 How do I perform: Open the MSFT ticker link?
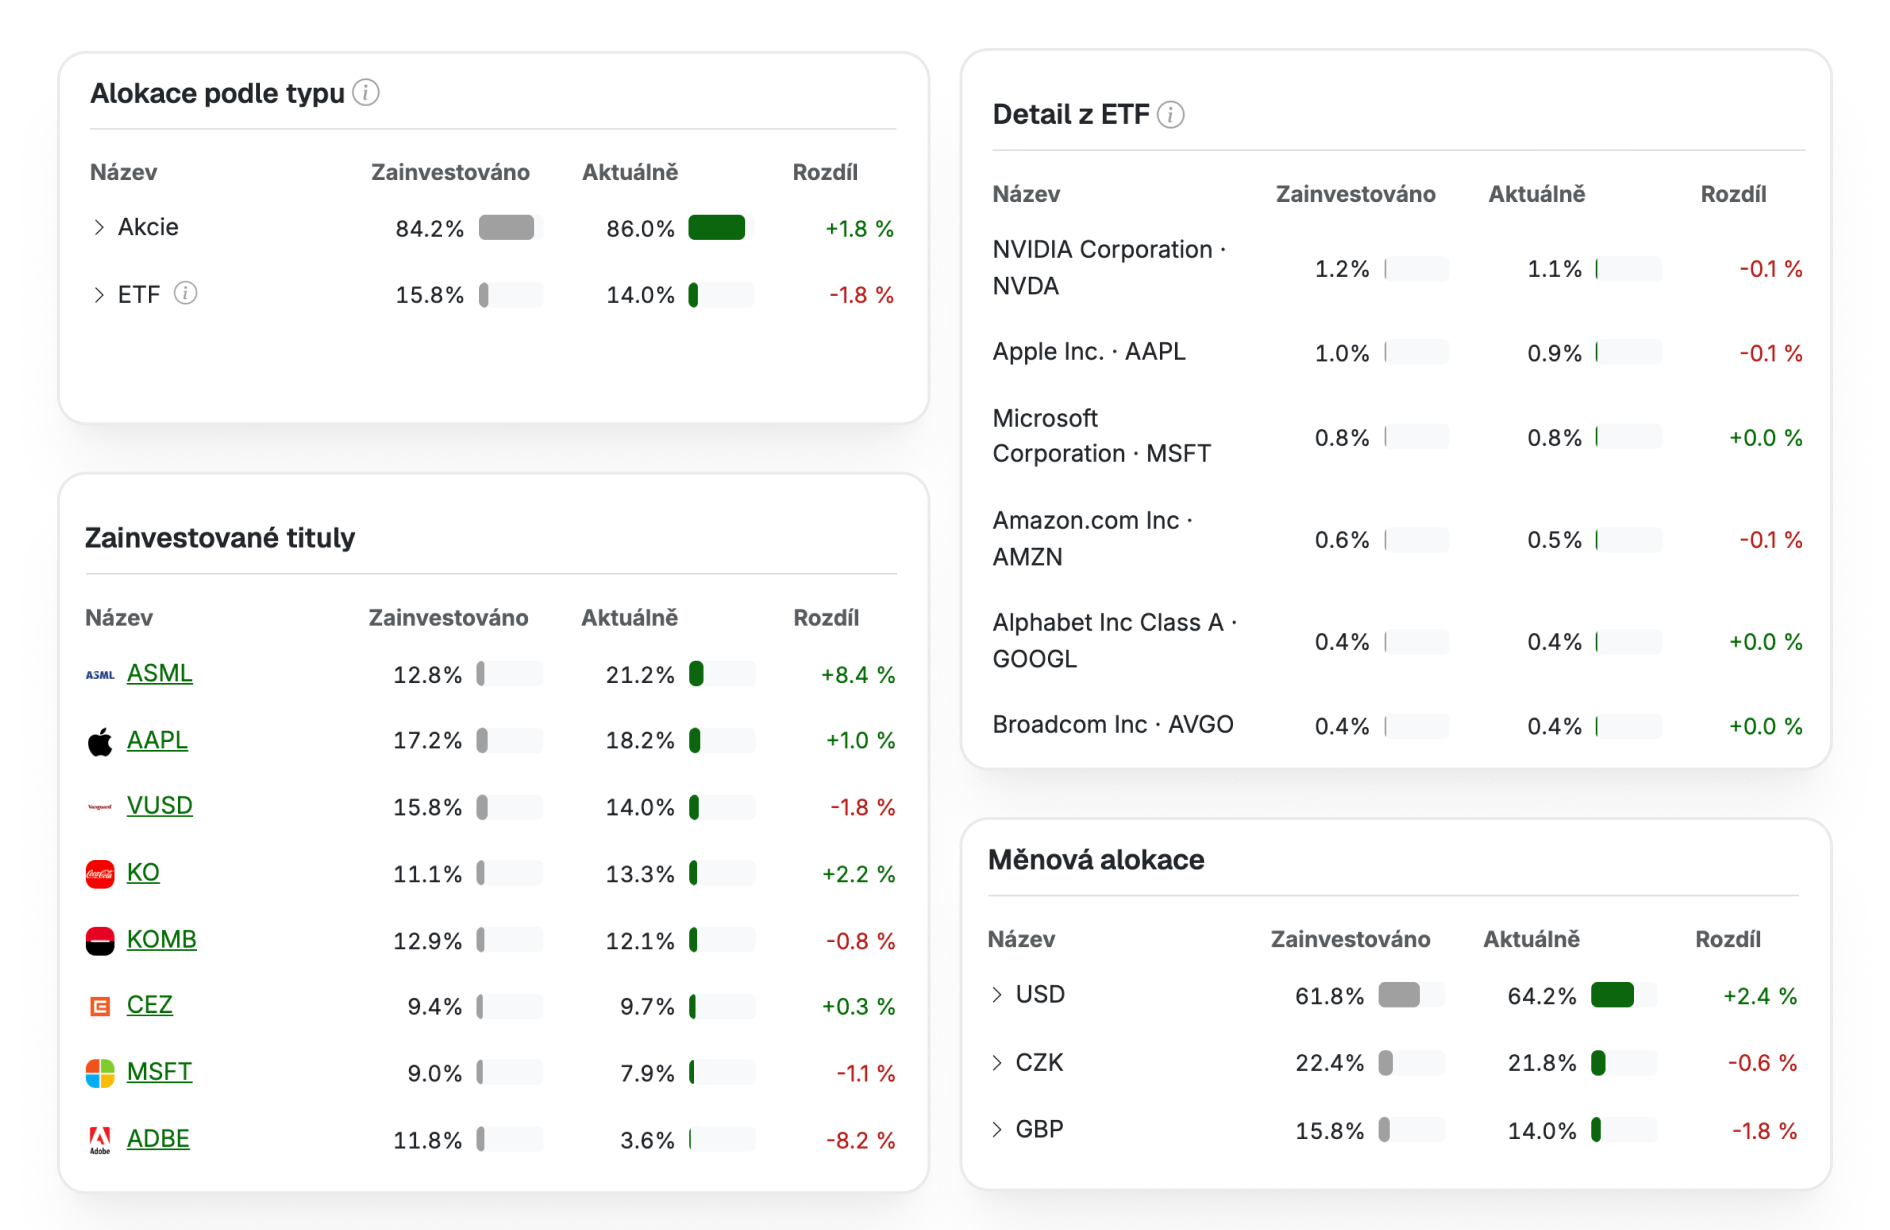click(x=159, y=1071)
